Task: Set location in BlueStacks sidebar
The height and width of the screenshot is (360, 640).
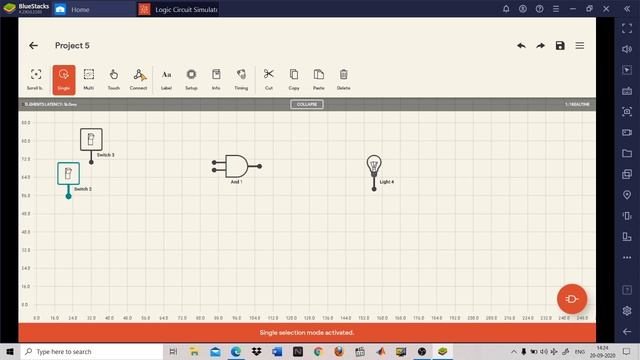Action: (x=627, y=195)
